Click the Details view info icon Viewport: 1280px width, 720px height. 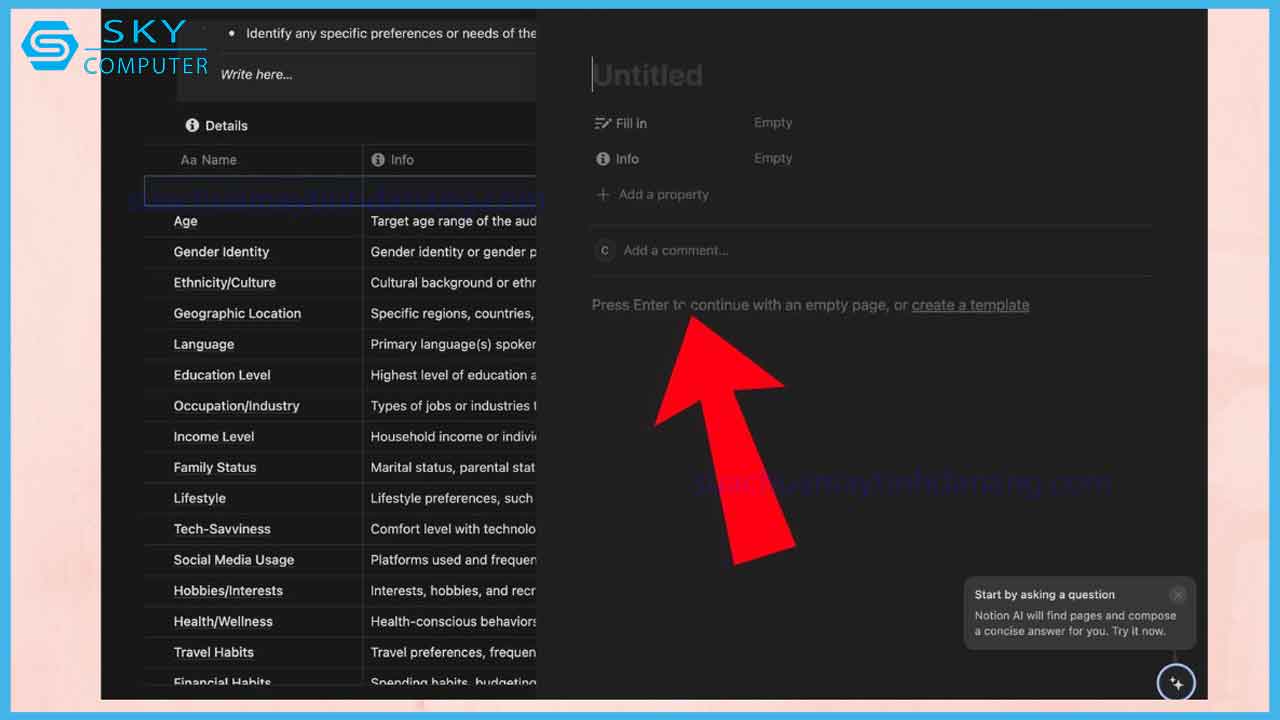click(192, 126)
